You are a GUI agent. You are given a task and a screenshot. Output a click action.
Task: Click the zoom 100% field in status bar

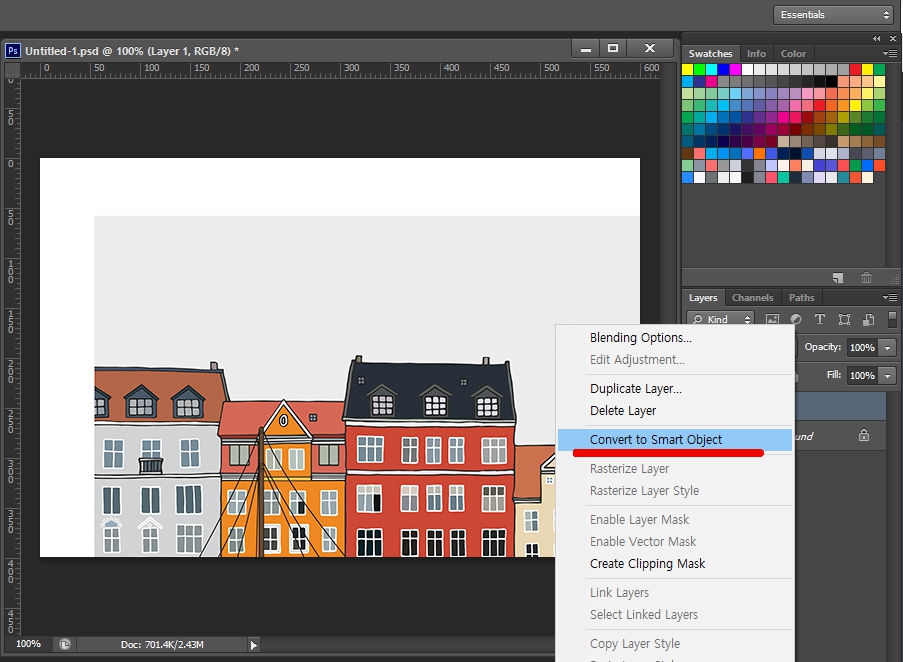[28, 644]
